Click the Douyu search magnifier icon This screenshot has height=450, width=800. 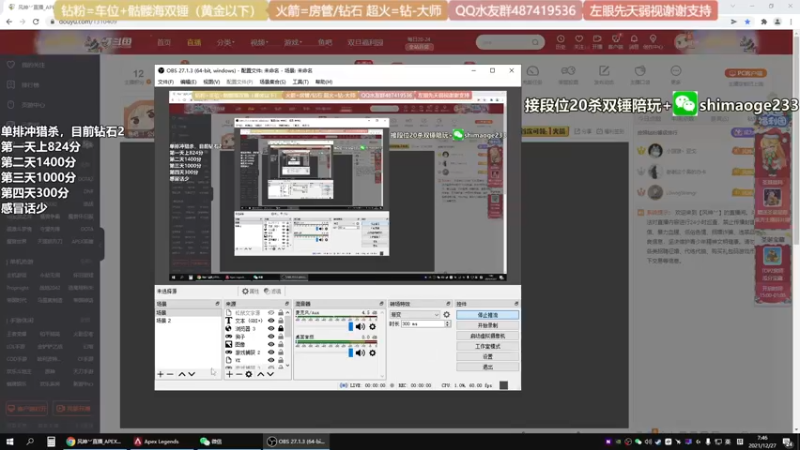(535, 42)
